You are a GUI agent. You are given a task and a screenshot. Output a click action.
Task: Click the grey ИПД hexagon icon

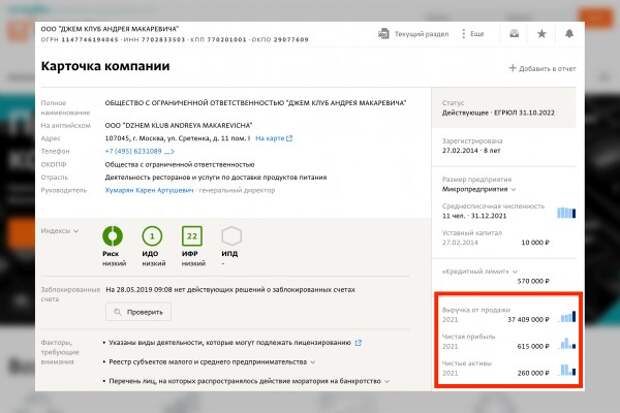231,237
